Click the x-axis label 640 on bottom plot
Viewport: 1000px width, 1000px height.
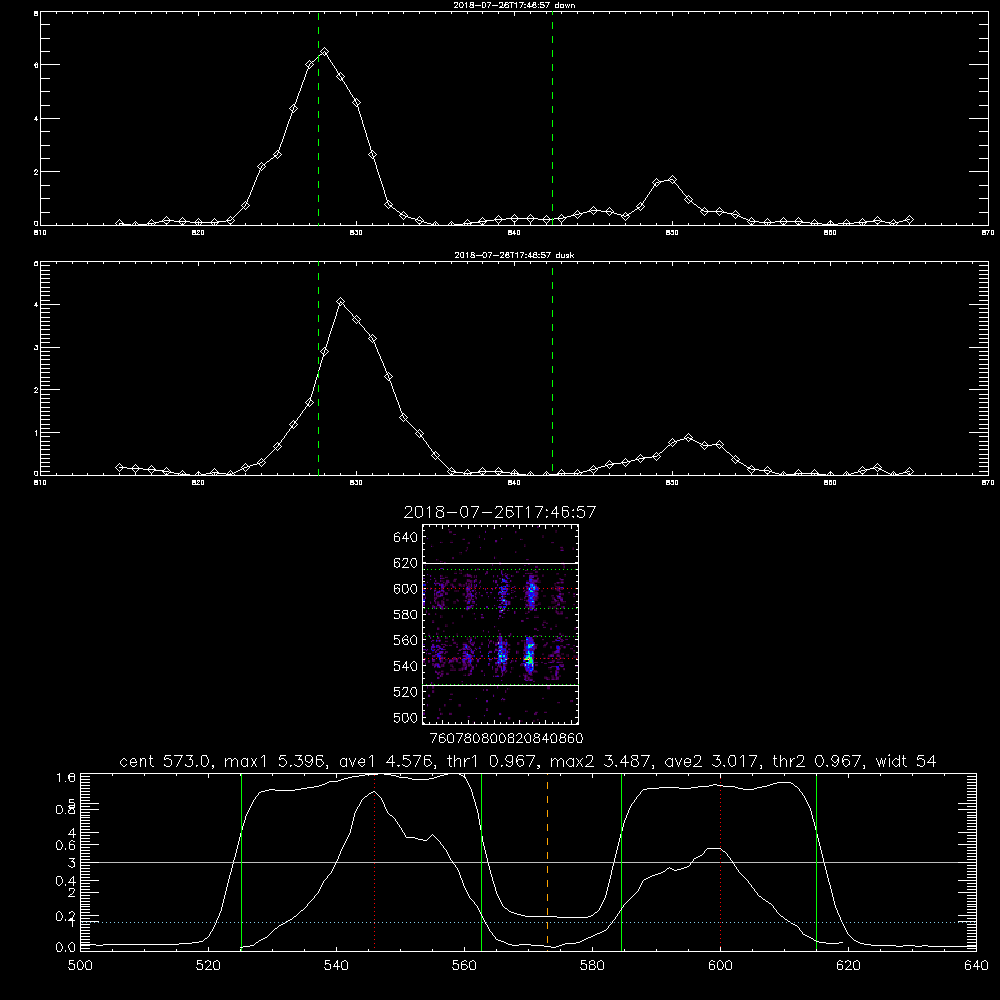pos(976,966)
